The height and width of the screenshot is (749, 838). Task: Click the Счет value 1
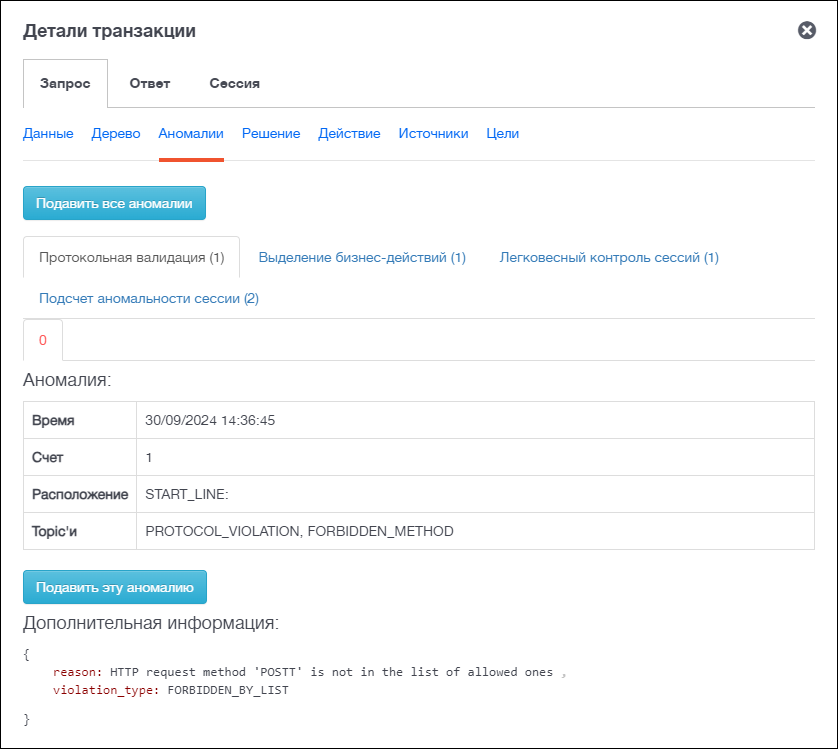[x=149, y=458]
